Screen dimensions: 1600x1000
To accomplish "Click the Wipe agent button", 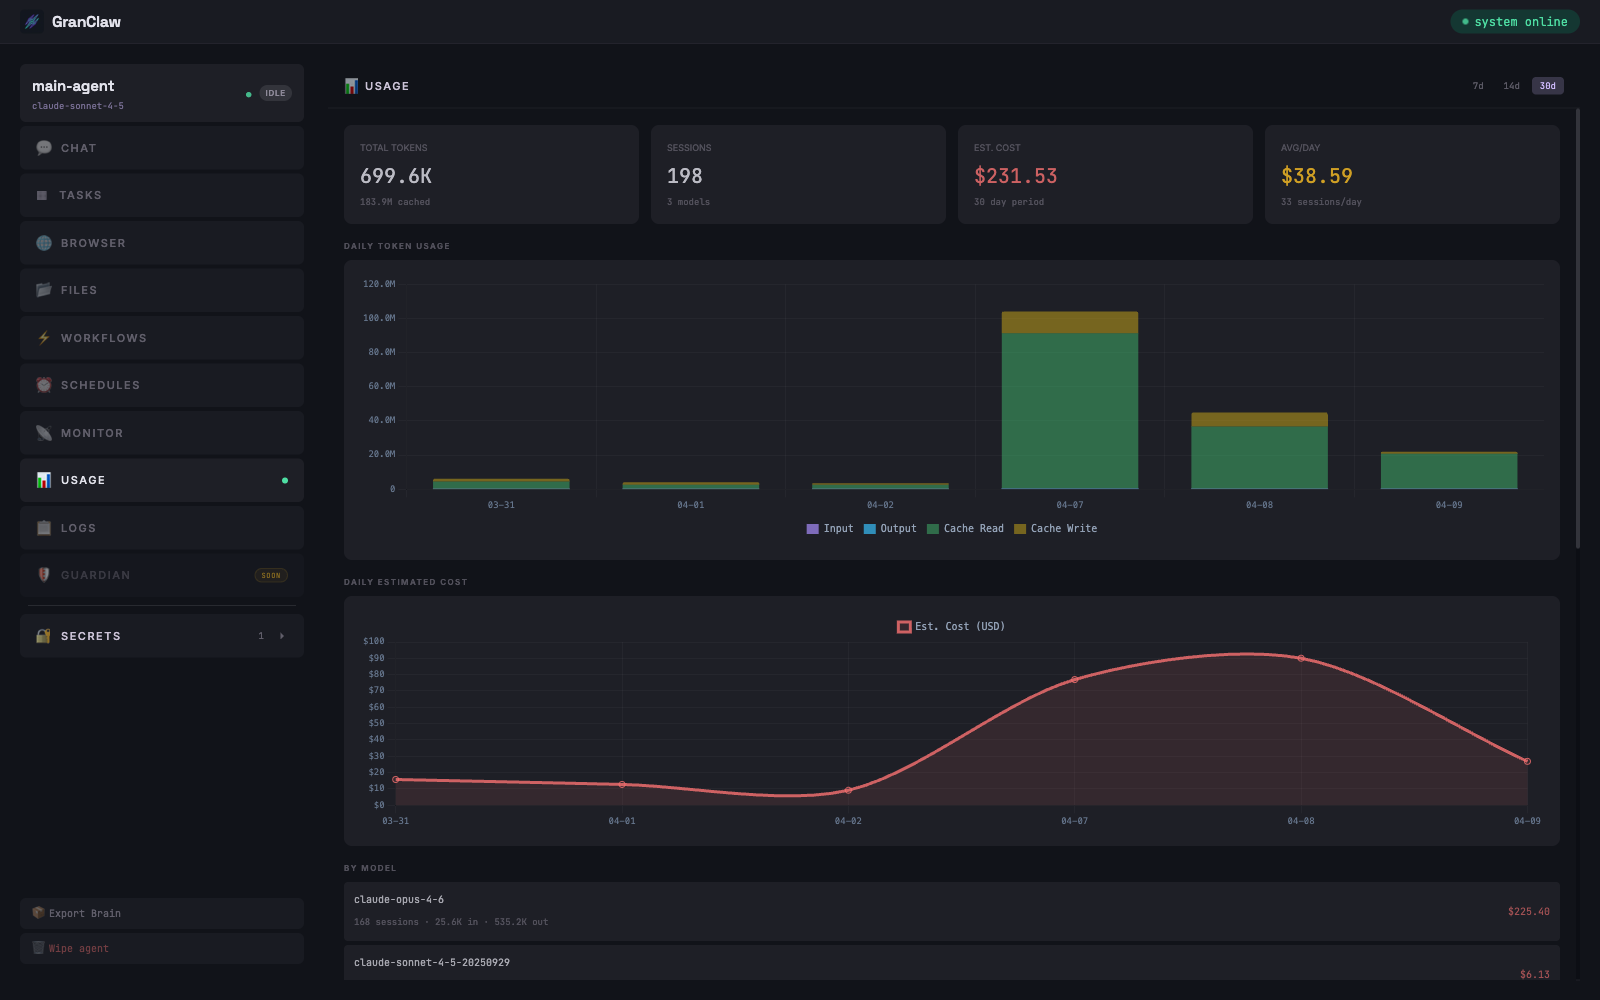I will pyautogui.click(x=161, y=948).
